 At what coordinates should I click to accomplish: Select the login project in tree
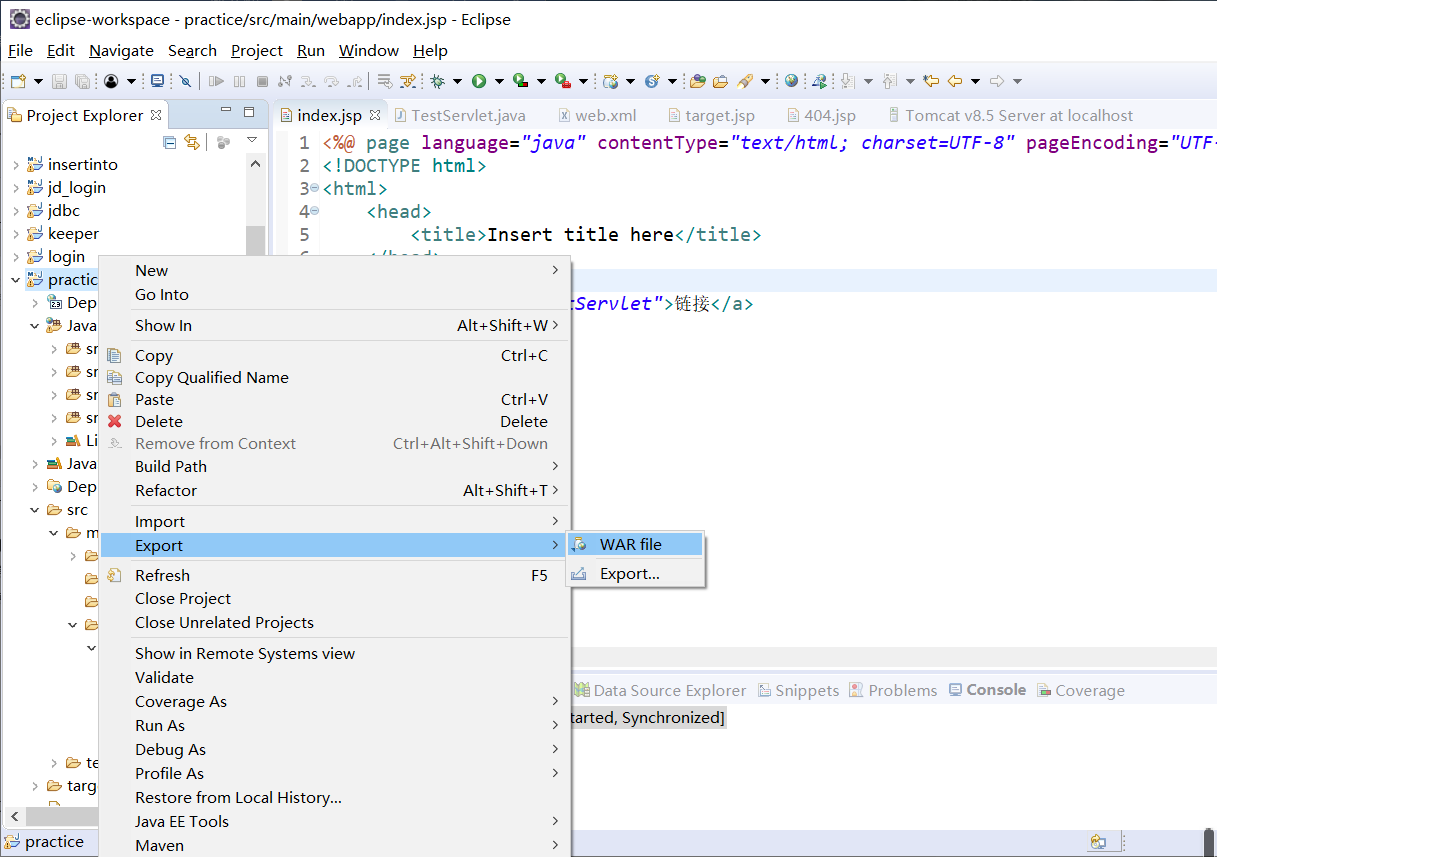[66, 256]
